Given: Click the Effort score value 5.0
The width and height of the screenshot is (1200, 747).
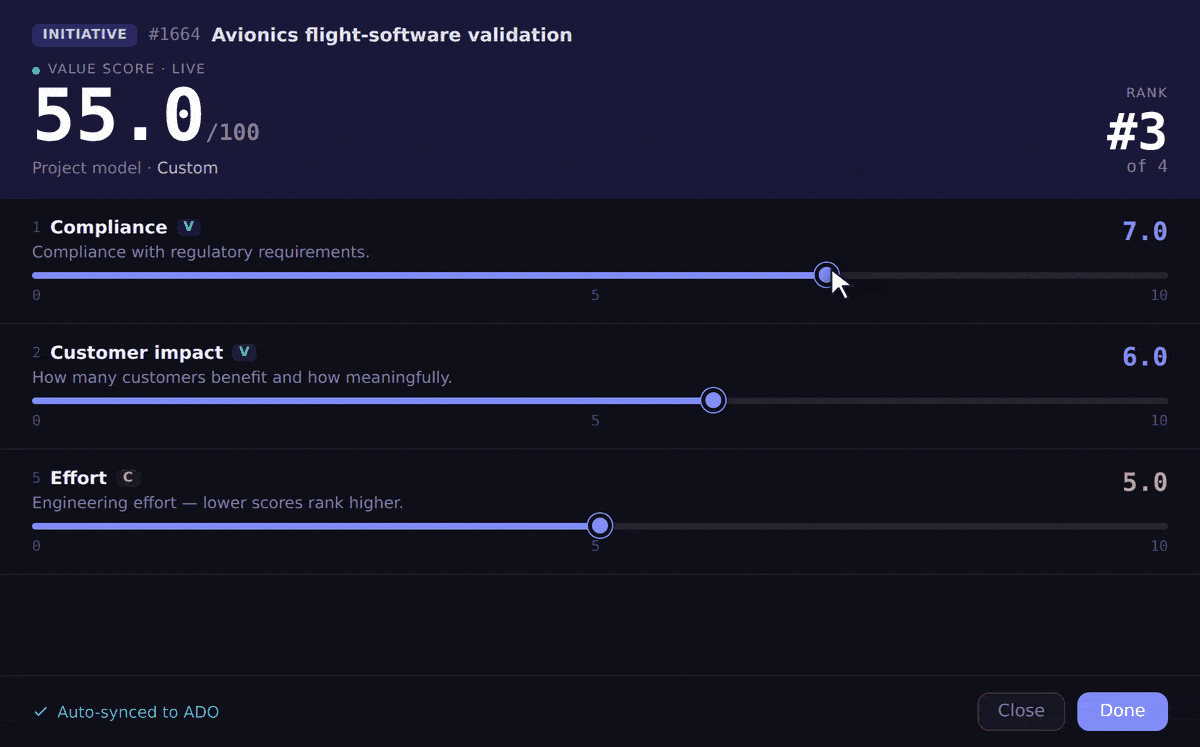Looking at the screenshot, I should click(x=1145, y=483).
